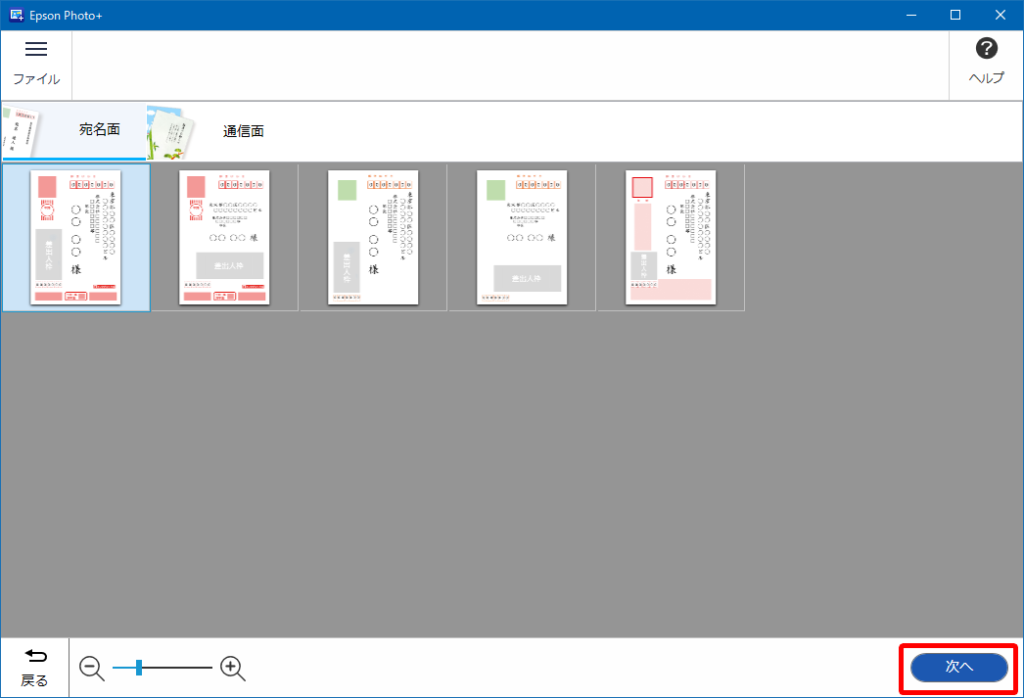Image resolution: width=1024 pixels, height=698 pixels.
Task: Click the zoom slider handle
Action: point(138,668)
